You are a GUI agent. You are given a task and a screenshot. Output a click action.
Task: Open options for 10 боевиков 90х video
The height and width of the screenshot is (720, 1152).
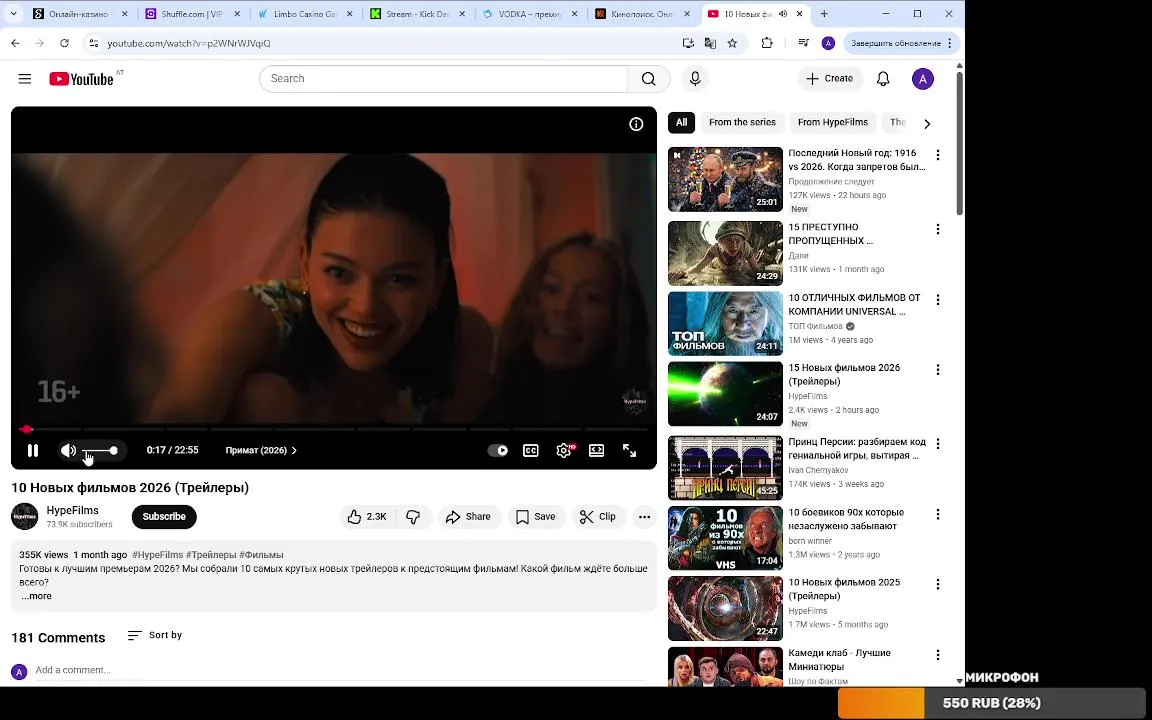pyautogui.click(x=937, y=514)
